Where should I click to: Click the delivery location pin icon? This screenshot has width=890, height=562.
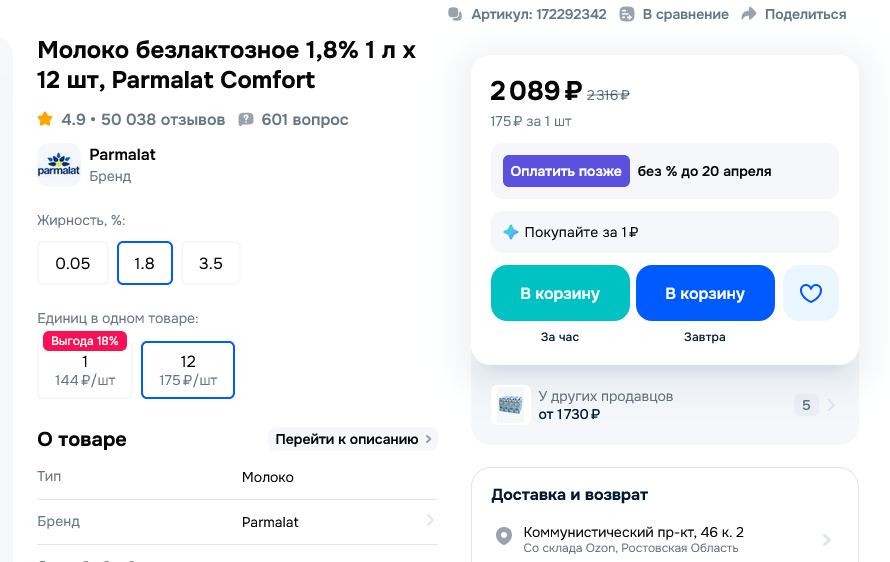pos(505,537)
